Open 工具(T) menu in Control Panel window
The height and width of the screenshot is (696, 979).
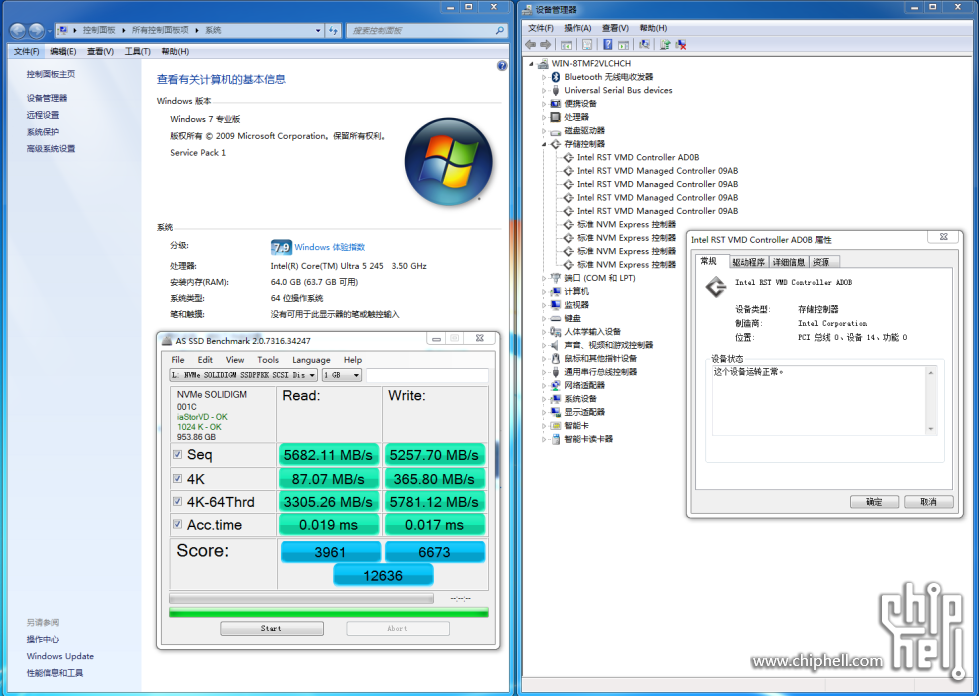[137, 51]
